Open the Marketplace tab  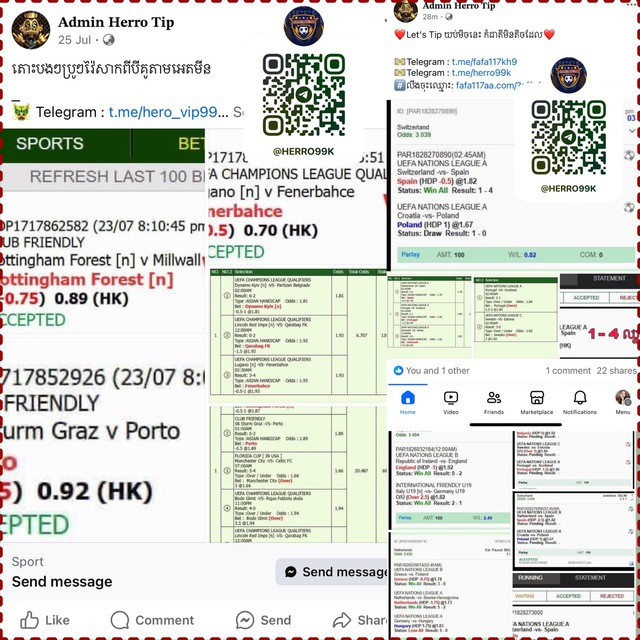(537, 402)
